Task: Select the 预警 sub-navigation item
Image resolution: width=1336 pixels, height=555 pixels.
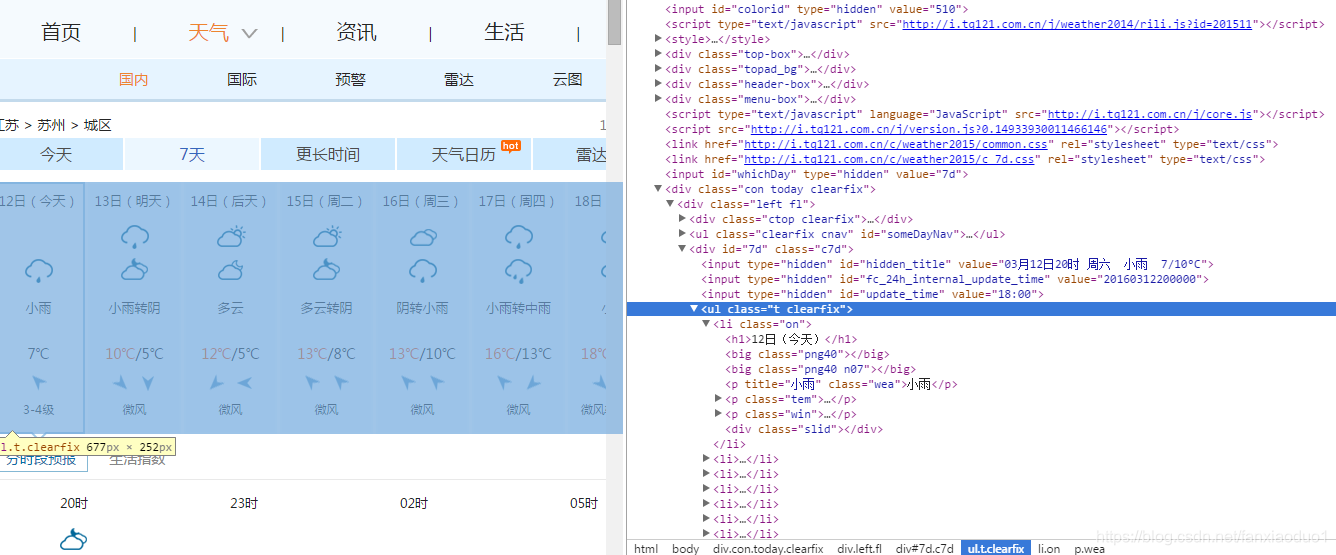Action: coord(350,80)
